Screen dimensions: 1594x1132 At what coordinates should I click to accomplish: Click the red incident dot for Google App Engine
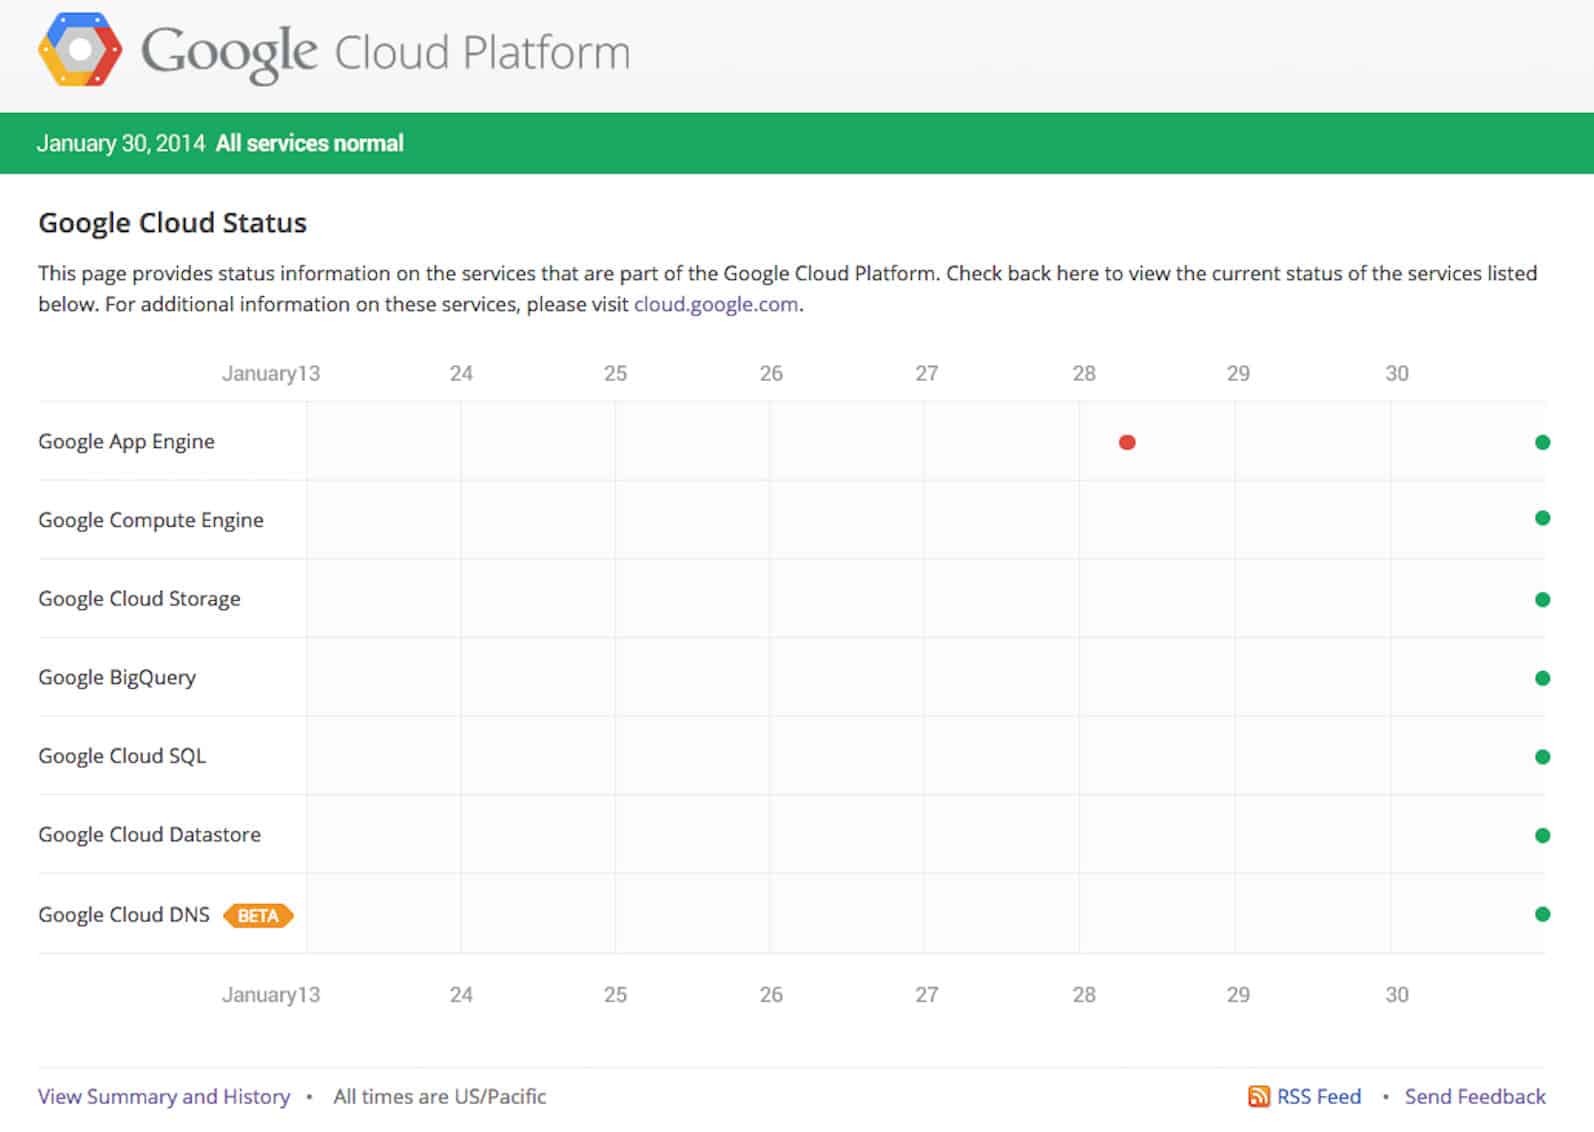tap(1127, 442)
